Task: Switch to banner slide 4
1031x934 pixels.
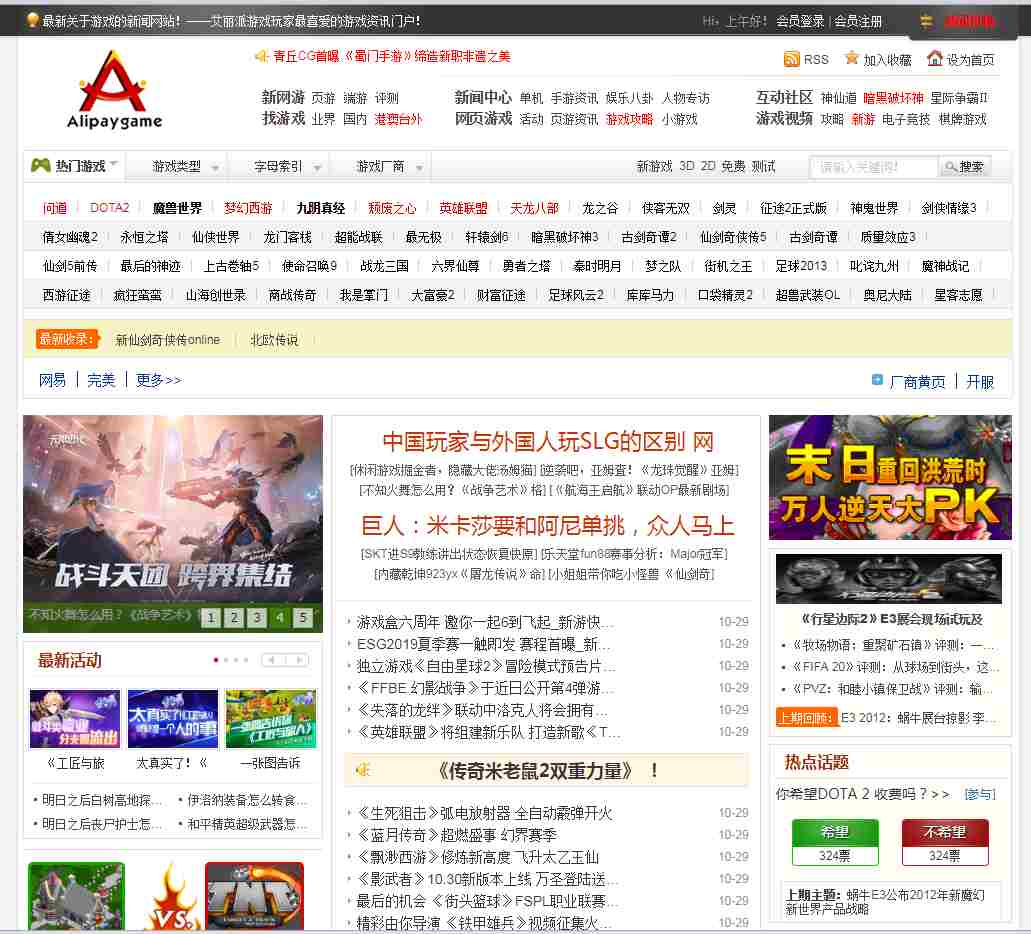Action: (280, 618)
